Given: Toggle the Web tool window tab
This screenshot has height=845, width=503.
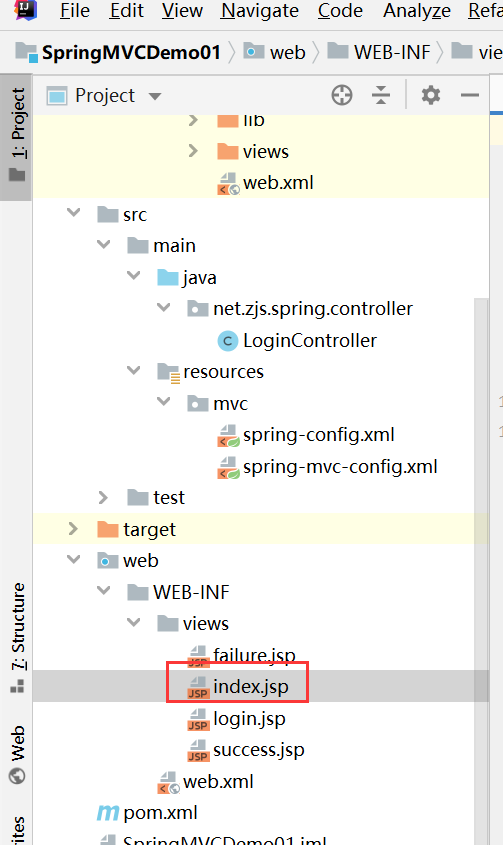Looking at the screenshot, I should click(x=17, y=753).
